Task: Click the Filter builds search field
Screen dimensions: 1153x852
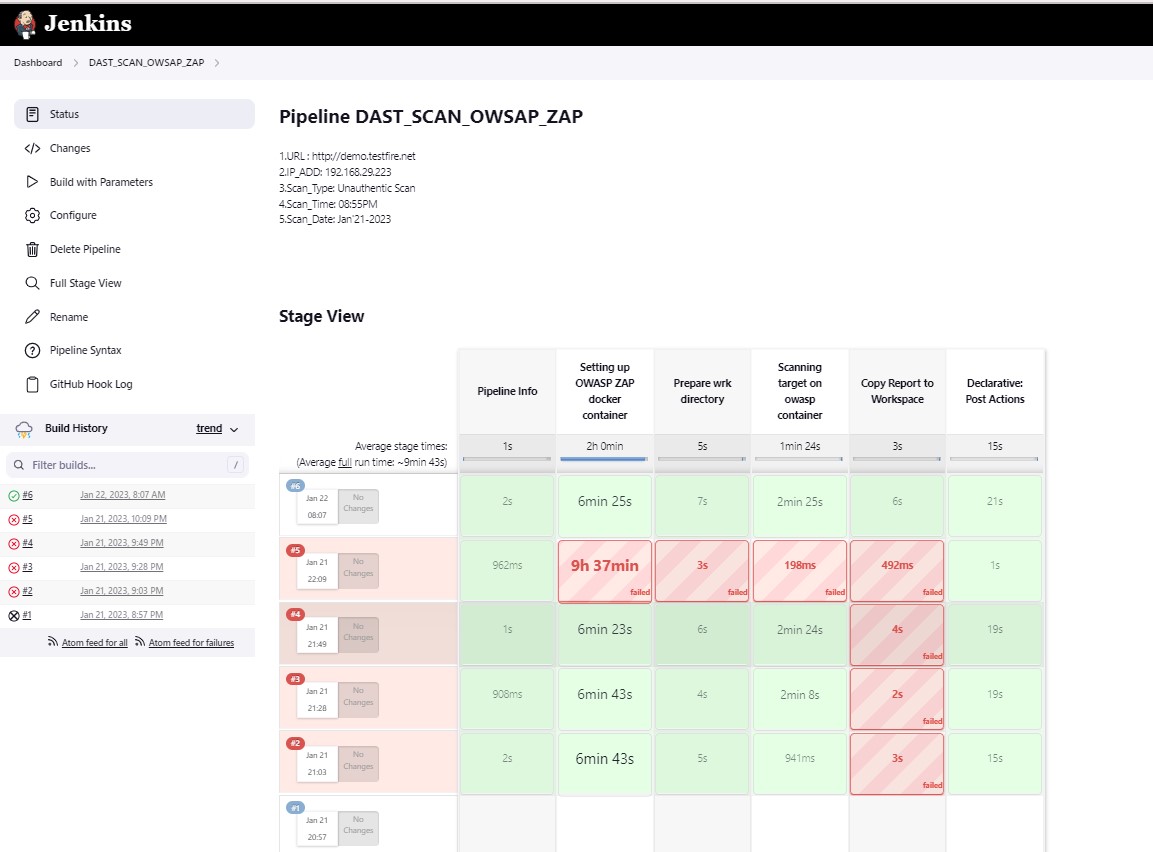Action: click(x=126, y=465)
